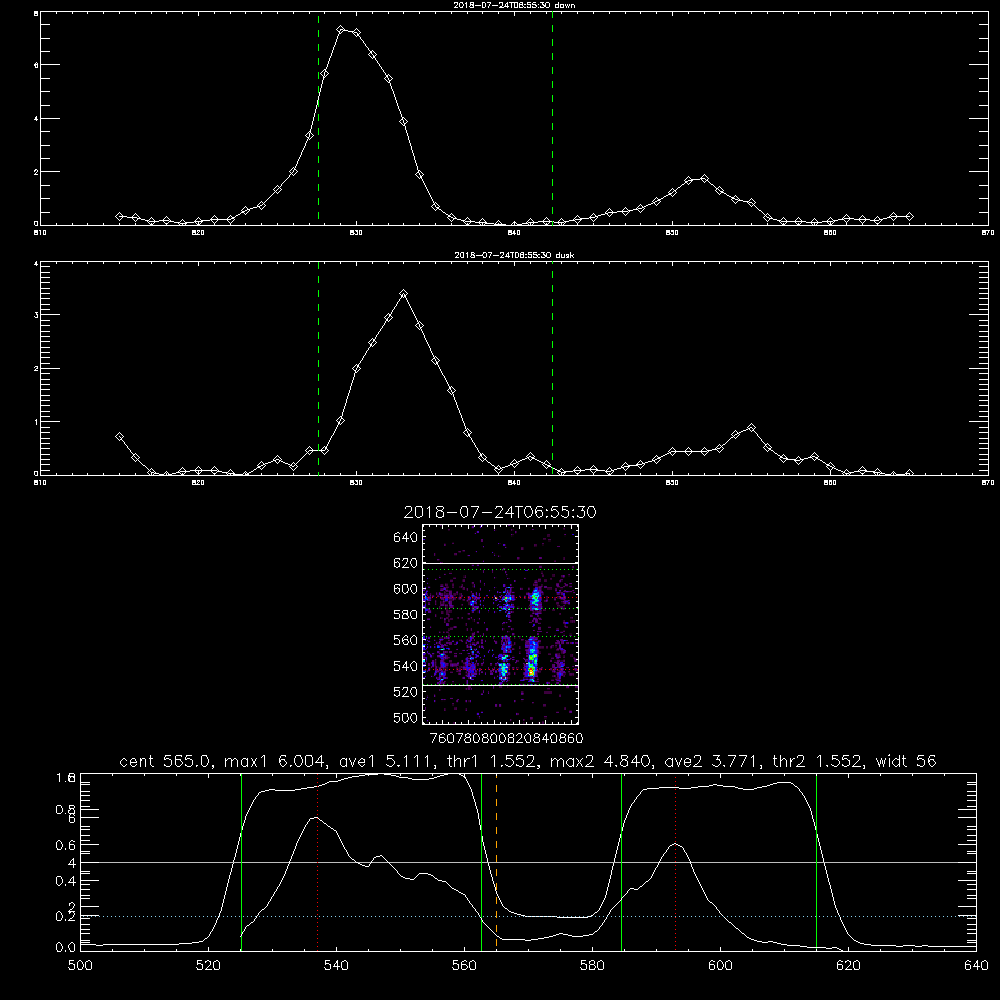Click the upper white horizontal line in heatmap

500,563
